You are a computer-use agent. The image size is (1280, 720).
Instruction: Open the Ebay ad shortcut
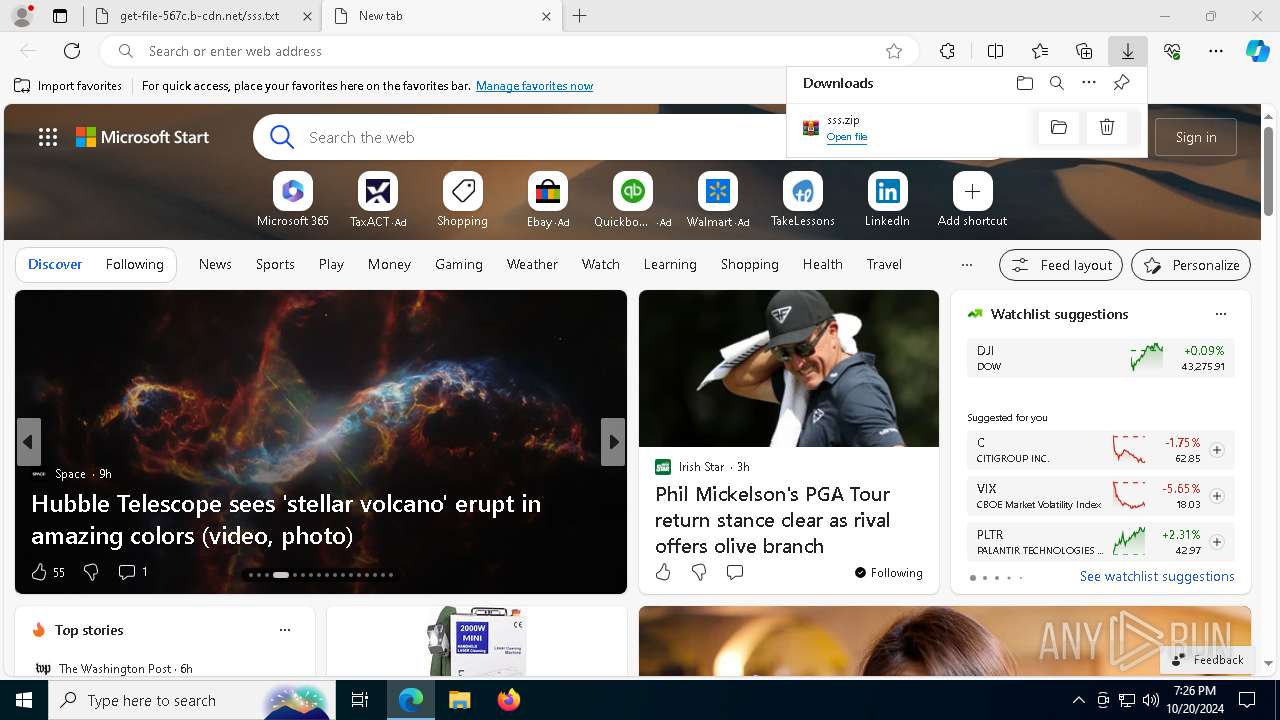click(548, 200)
